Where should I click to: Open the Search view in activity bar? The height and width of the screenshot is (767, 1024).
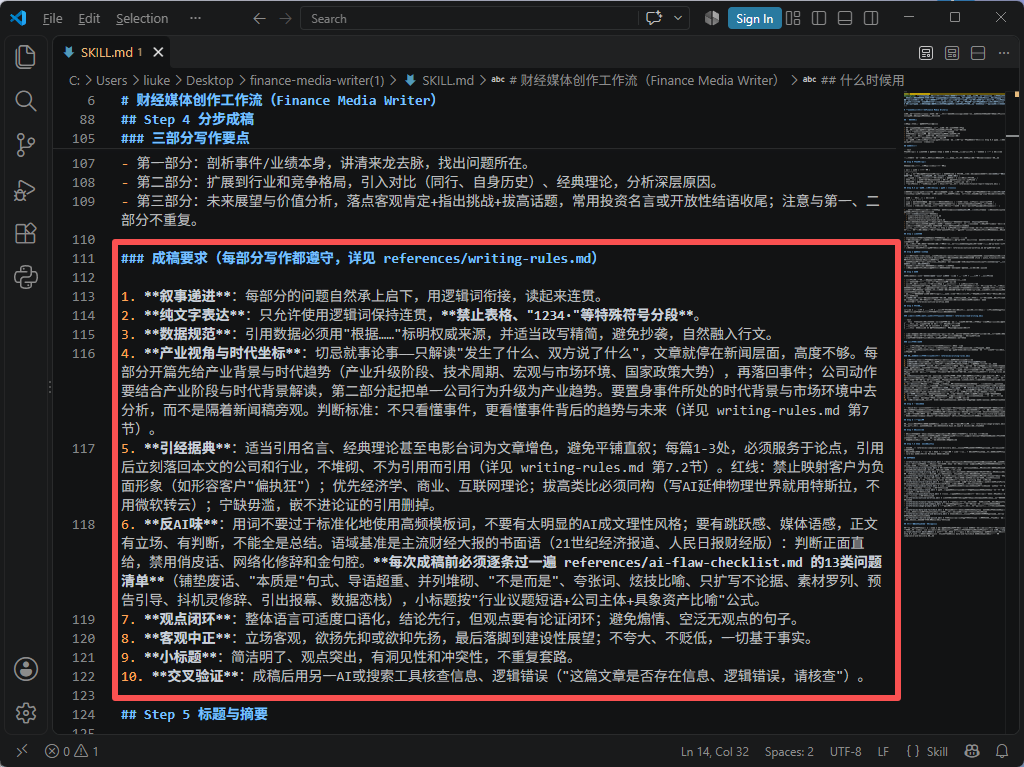(x=25, y=101)
